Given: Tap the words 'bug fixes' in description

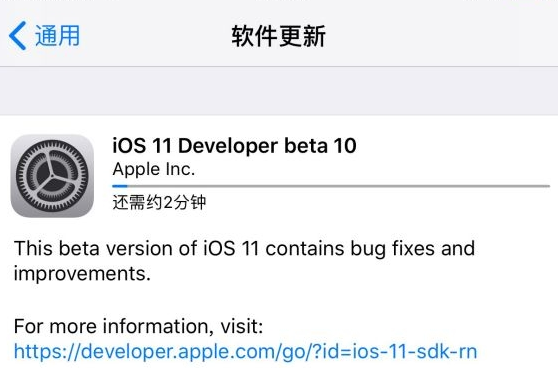Looking at the screenshot, I should tap(393, 249).
